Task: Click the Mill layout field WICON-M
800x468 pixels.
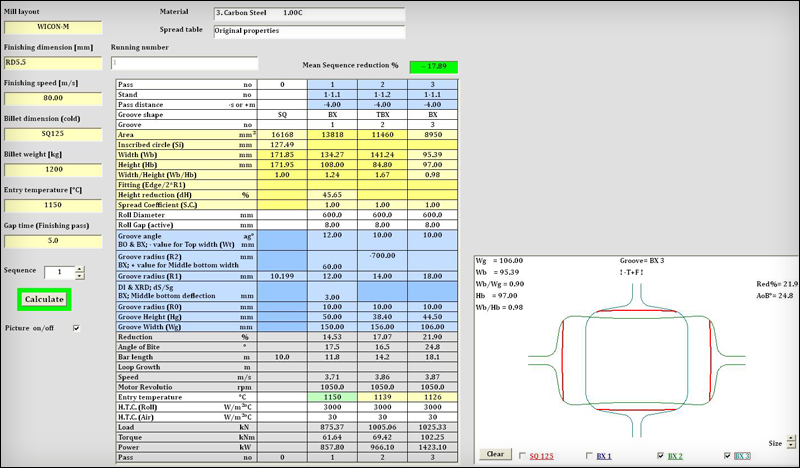Action: (x=53, y=27)
